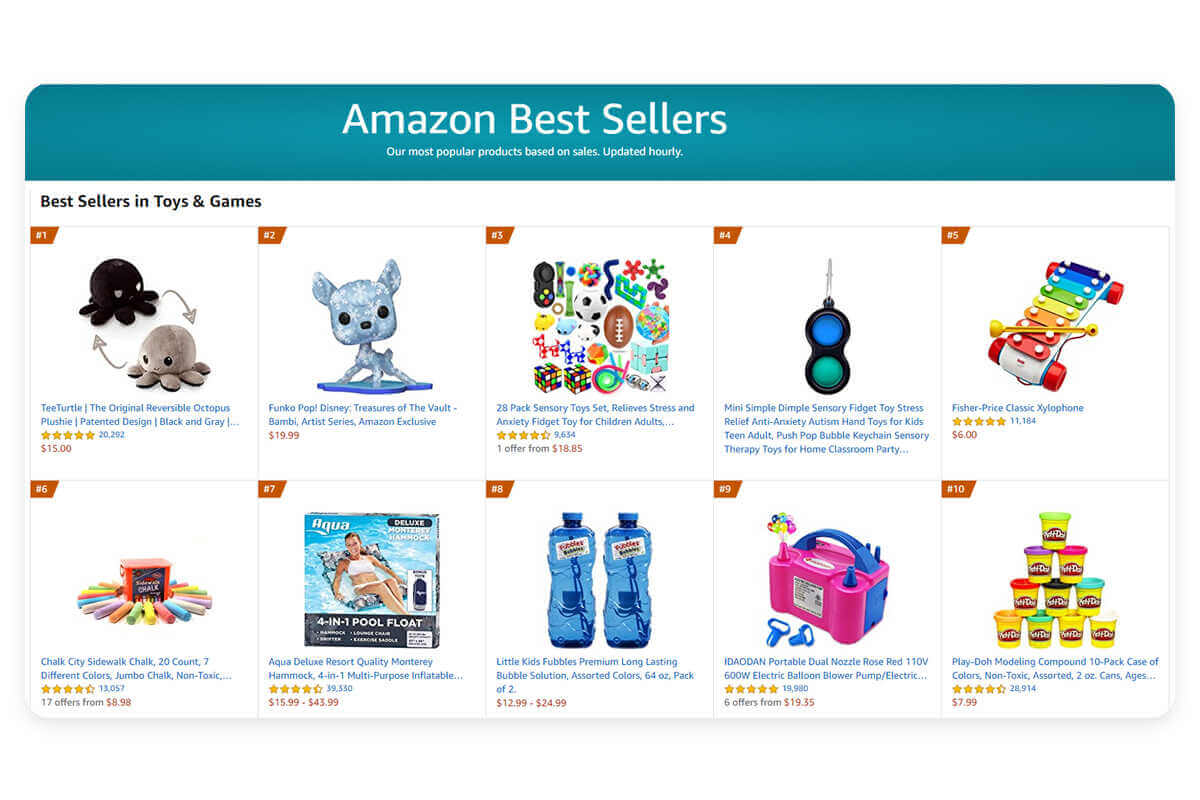The height and width of the screenshot is (800, 1200).
Task: Open the Best Sellers in Toys & Games heading
Action: pyautogui.click(x=150, y=201)
